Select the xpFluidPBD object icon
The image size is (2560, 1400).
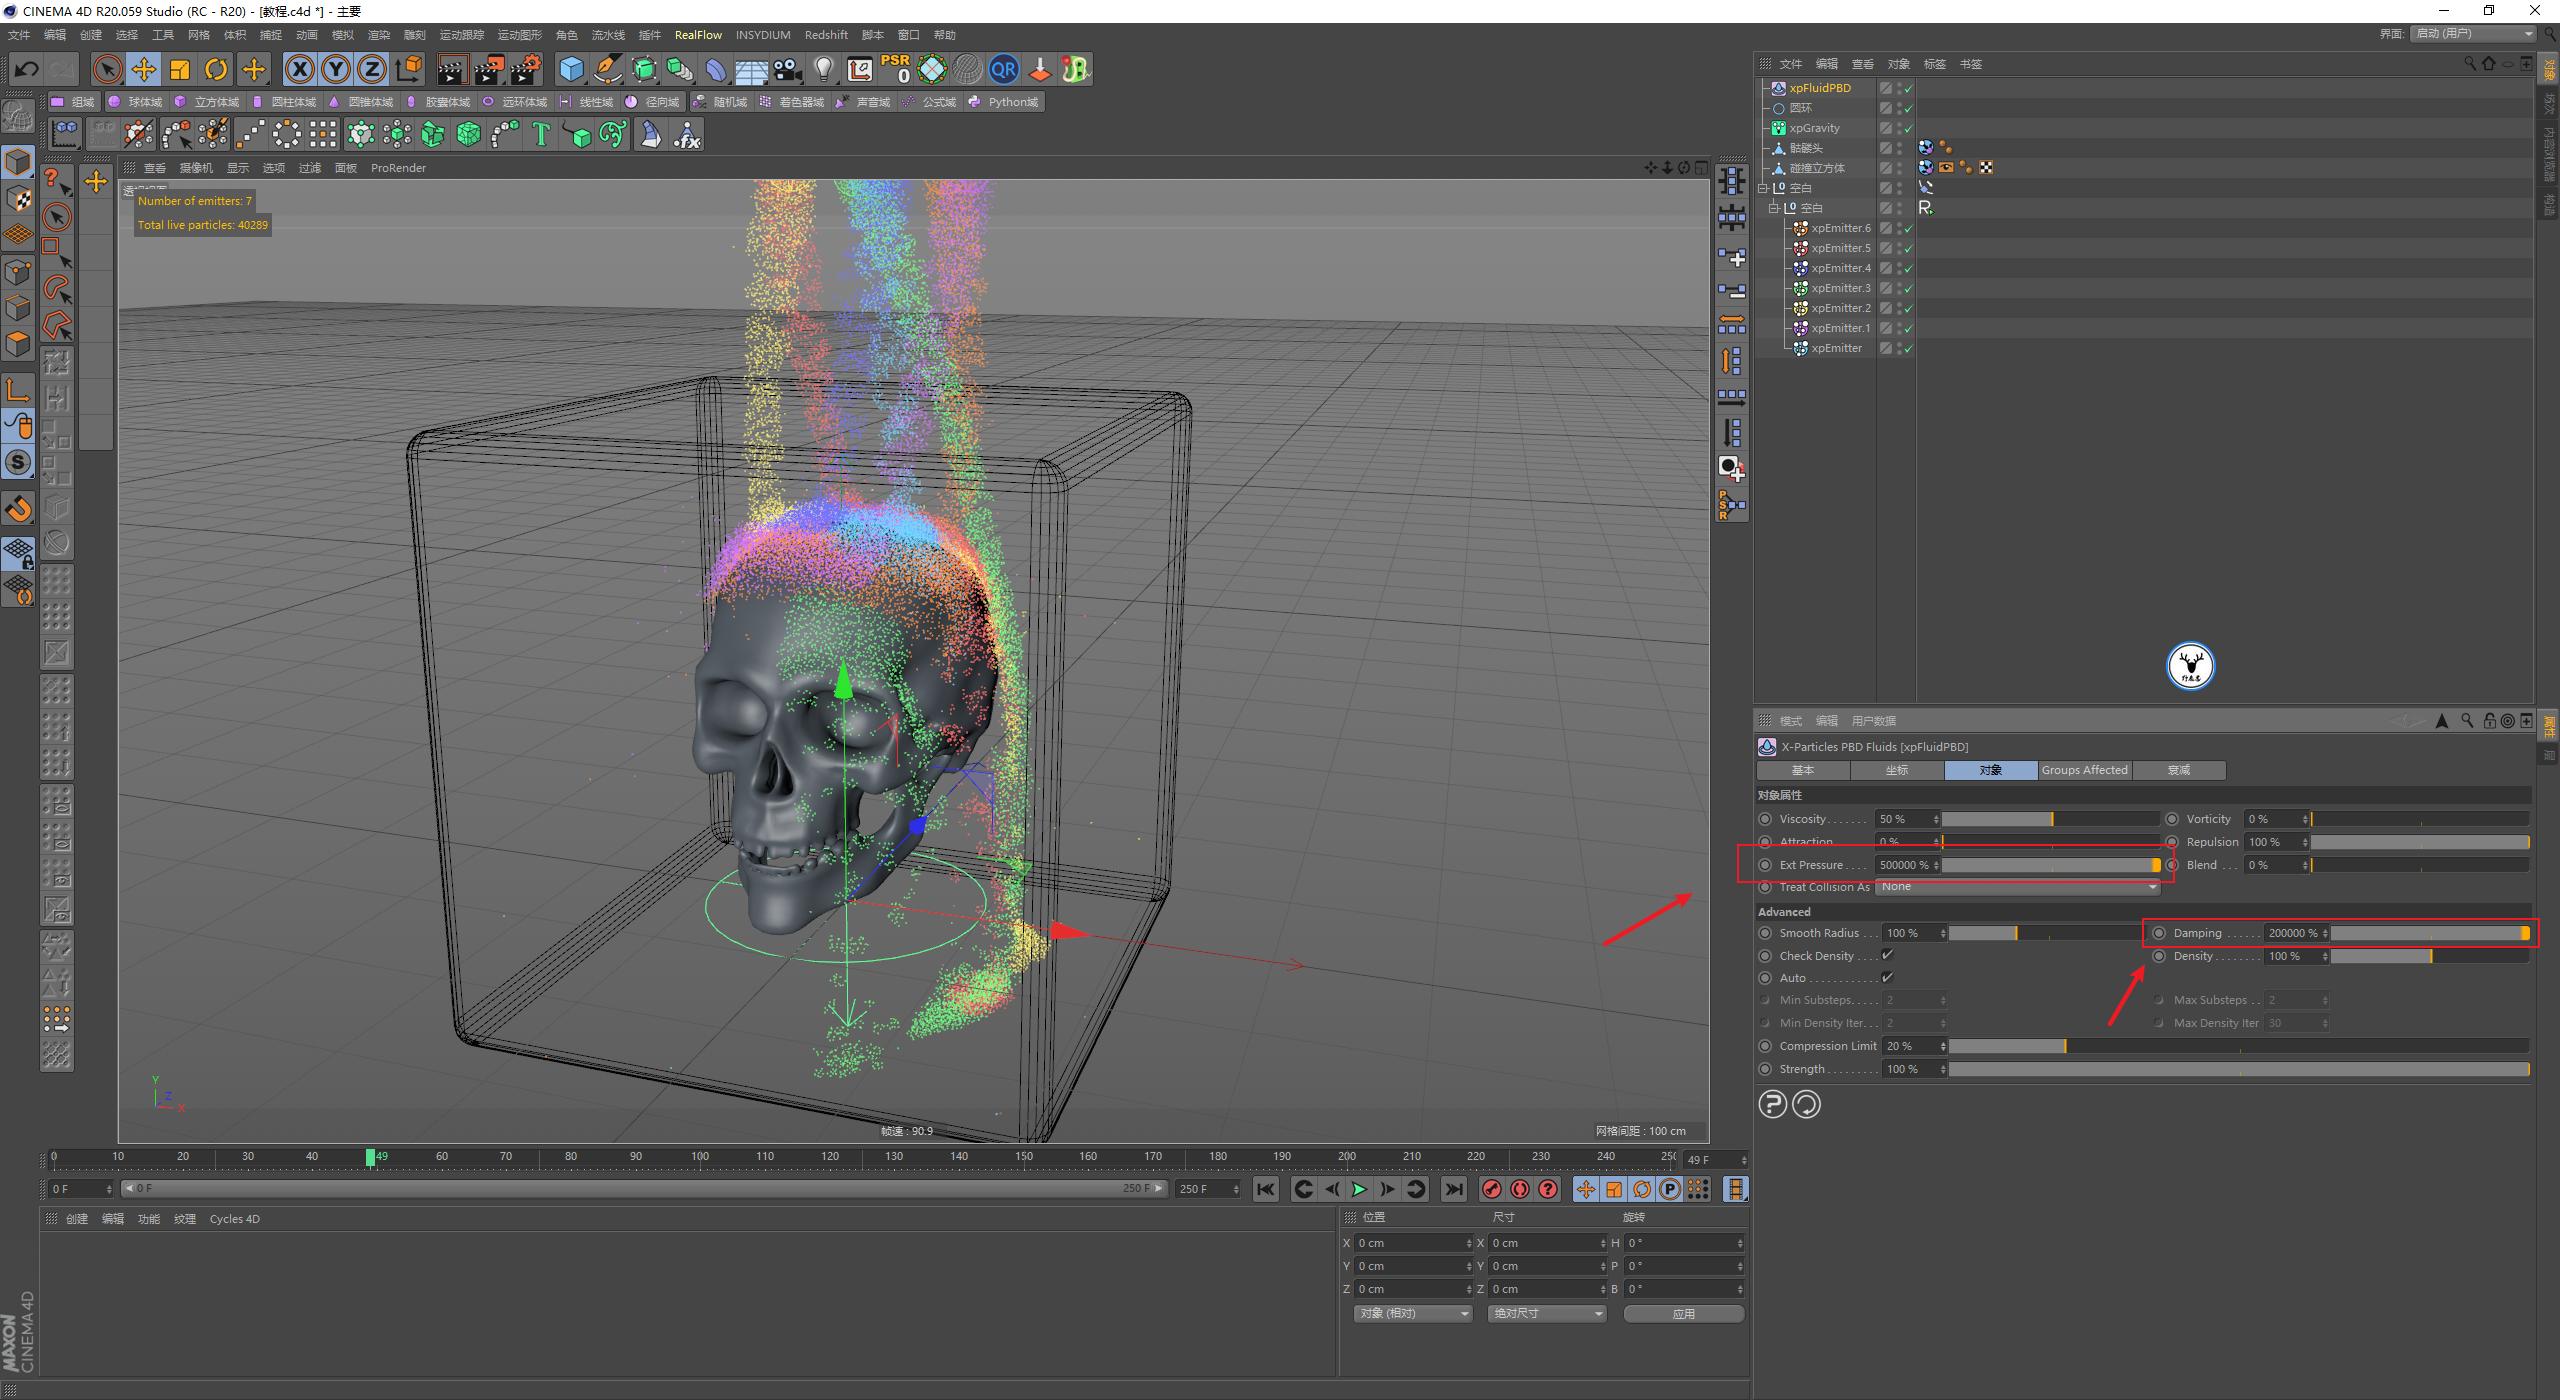(1779, 88)
